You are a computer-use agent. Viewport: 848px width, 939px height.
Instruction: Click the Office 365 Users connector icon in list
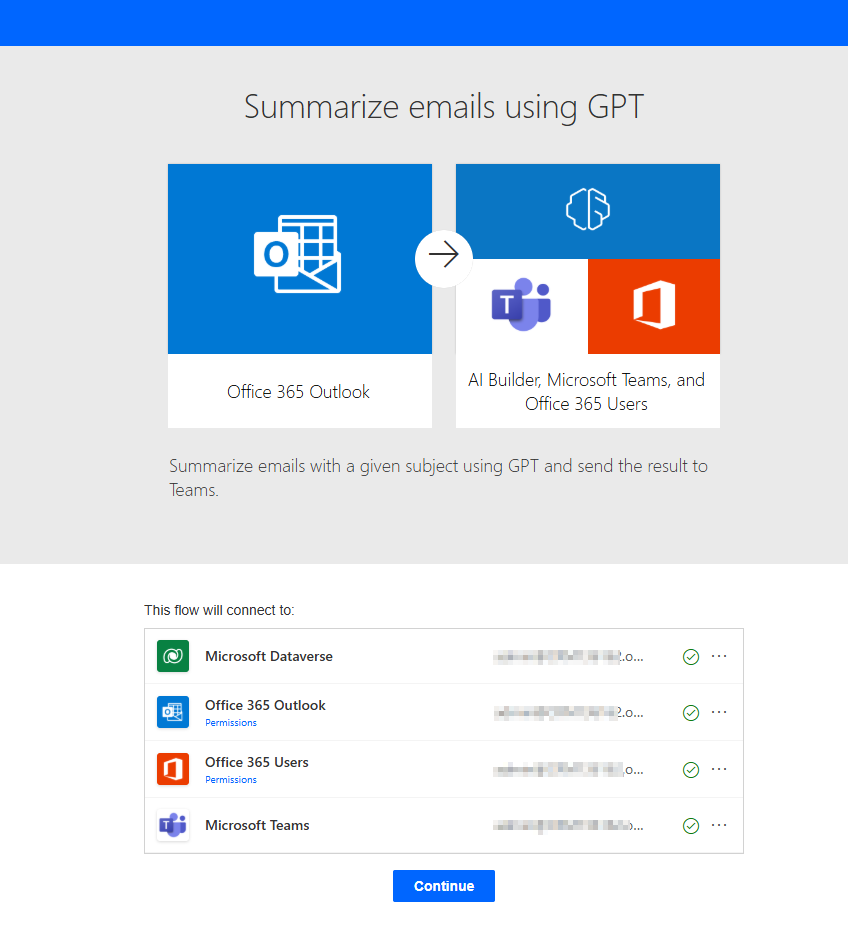tap(173, 769)
